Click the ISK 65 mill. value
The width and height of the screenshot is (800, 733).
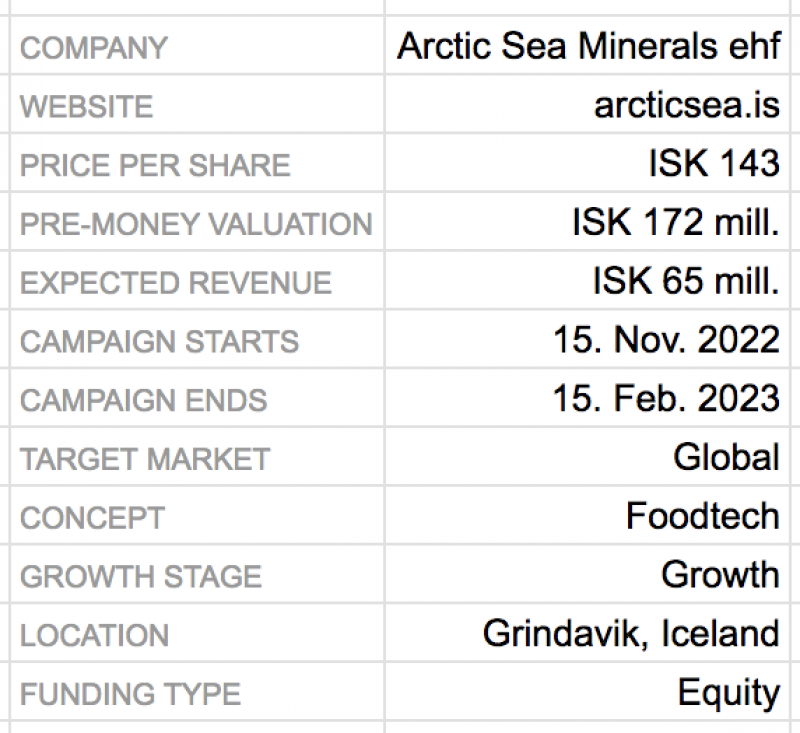[685, 282]
